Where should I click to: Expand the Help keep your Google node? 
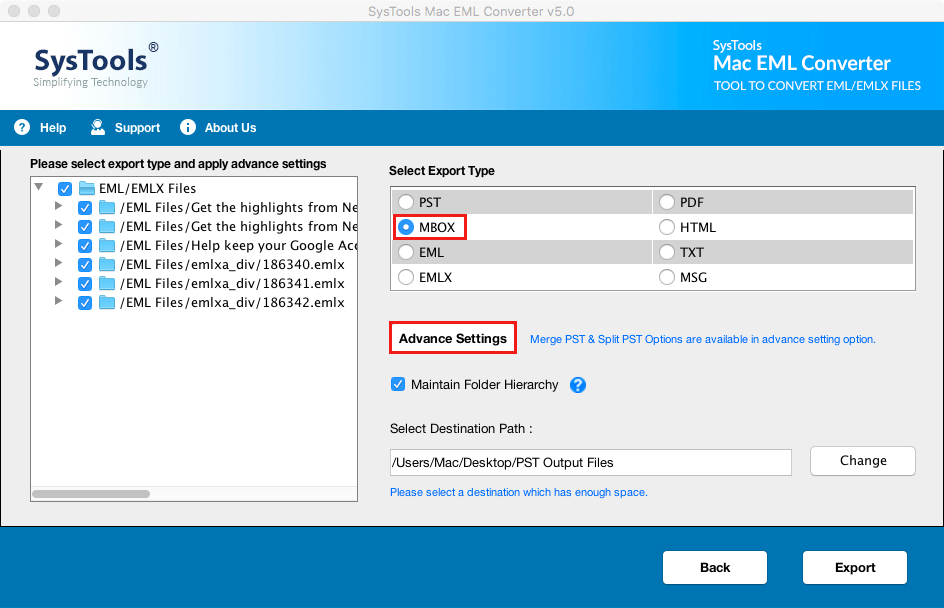click(58, 243)
